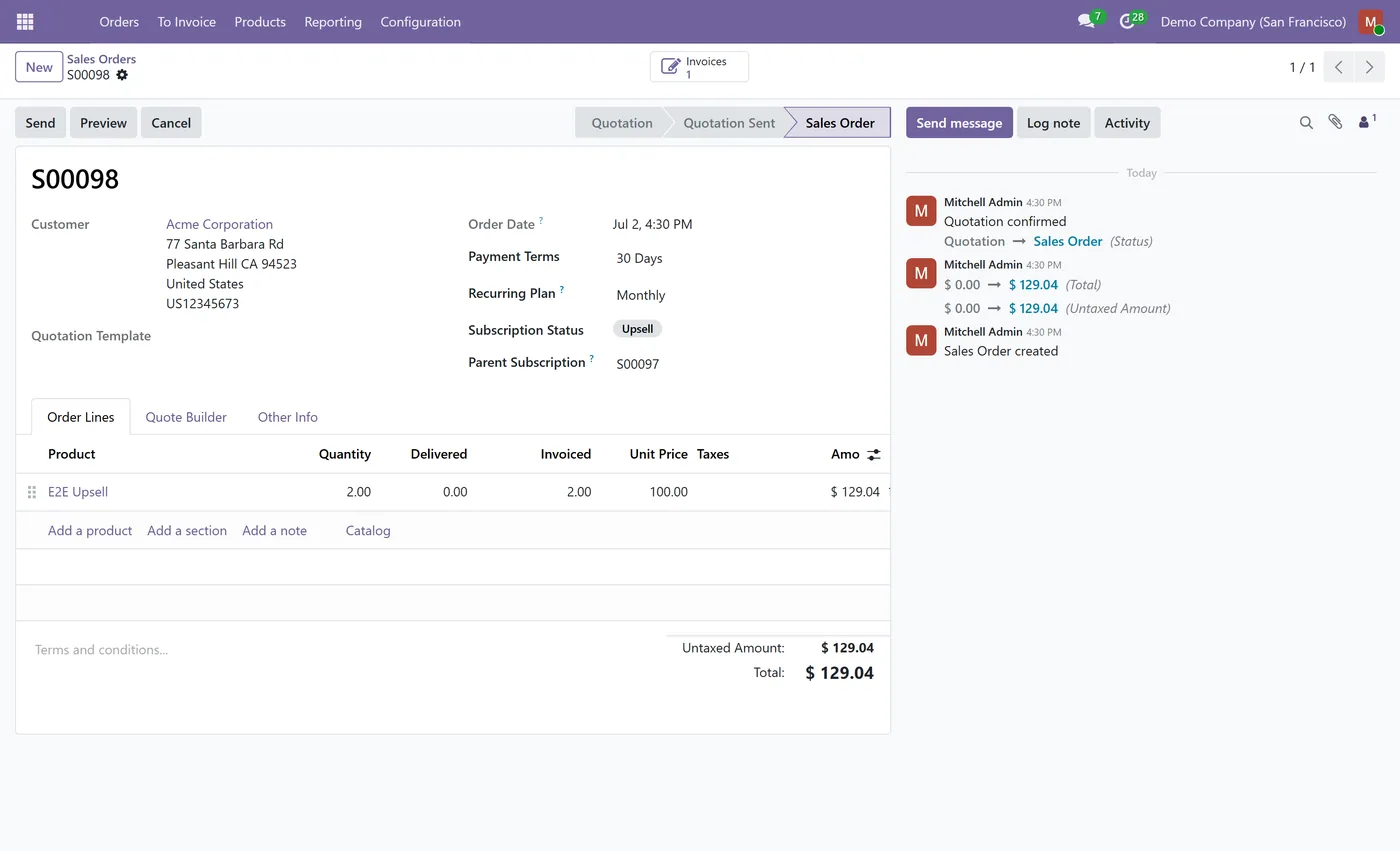1400x851 pixels.
Task: Open the apps grid home menu
Action: tap(25, 21)
